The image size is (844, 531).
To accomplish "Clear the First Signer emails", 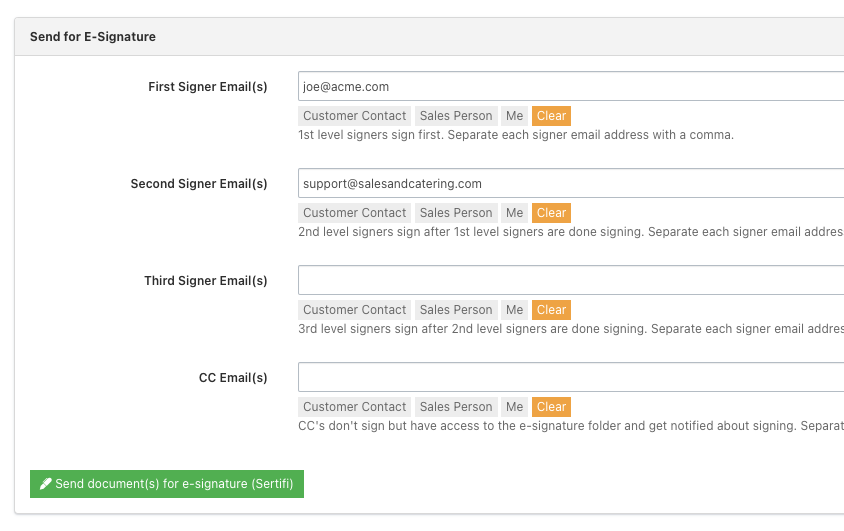I will click(551, 116).
